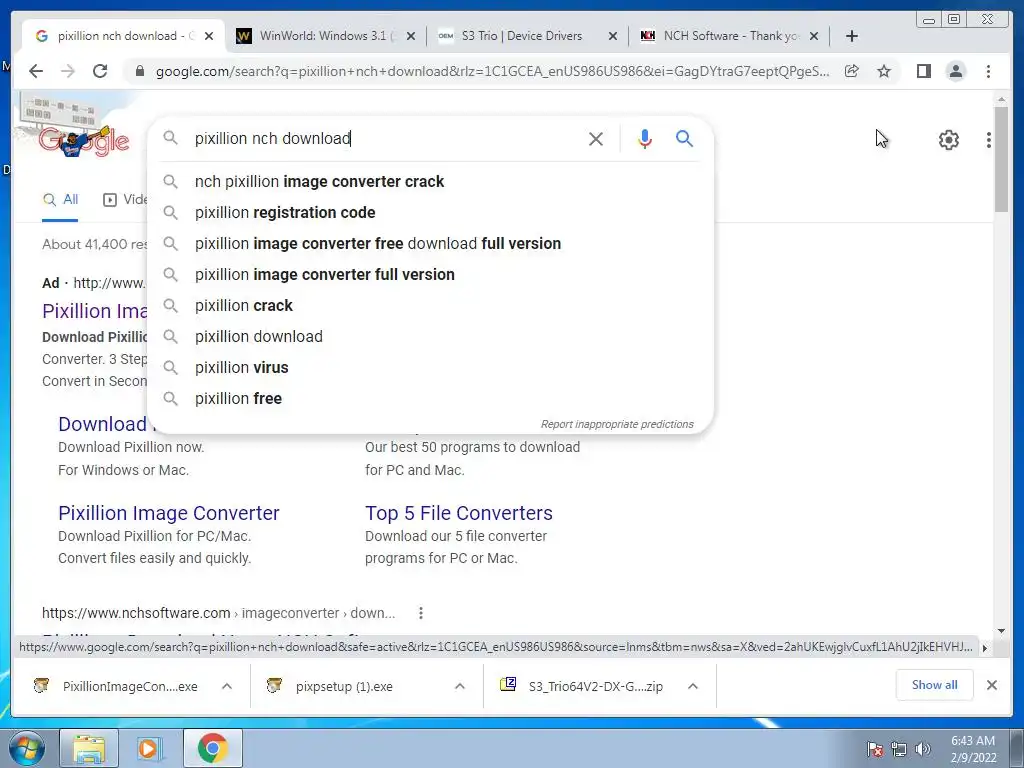1024x768 pixels.
Task: Click scrollbar down arrow
Action: 1001,631
